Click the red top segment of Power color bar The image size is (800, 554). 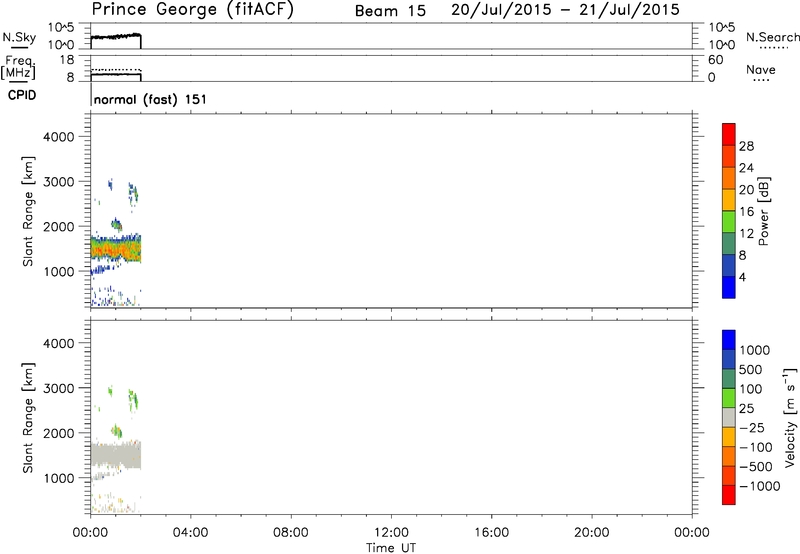[729, 134]
